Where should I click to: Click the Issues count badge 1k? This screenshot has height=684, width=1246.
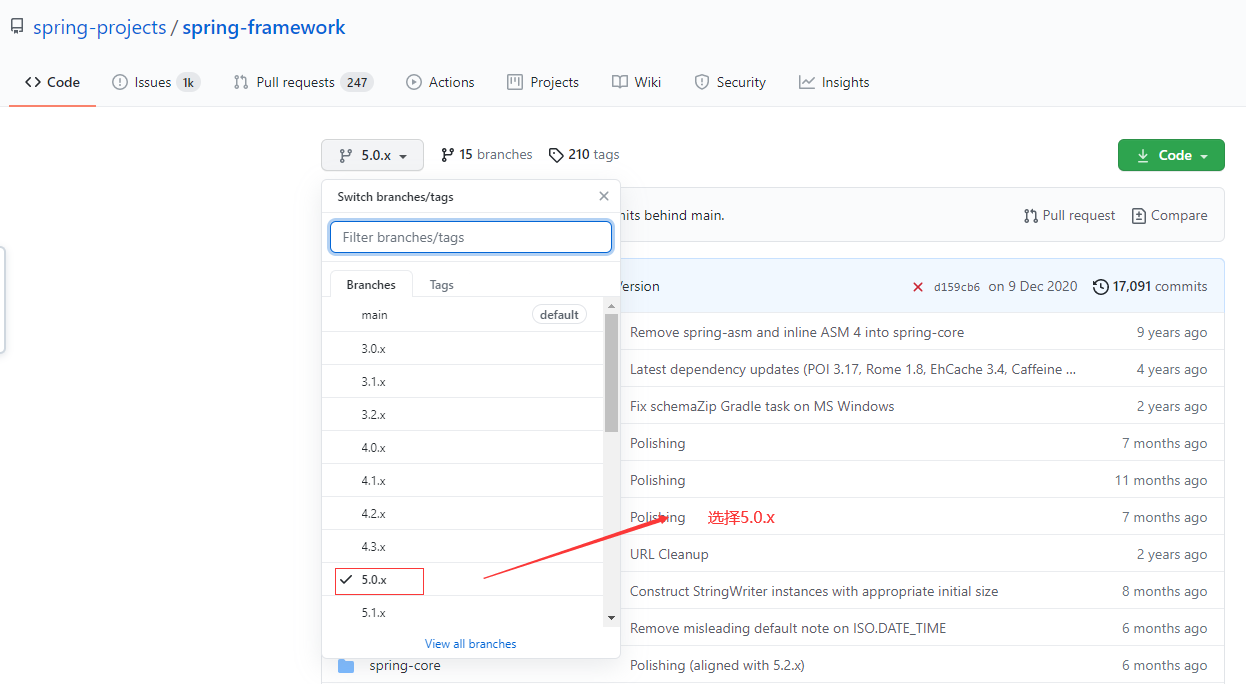(x=188, y=82)
